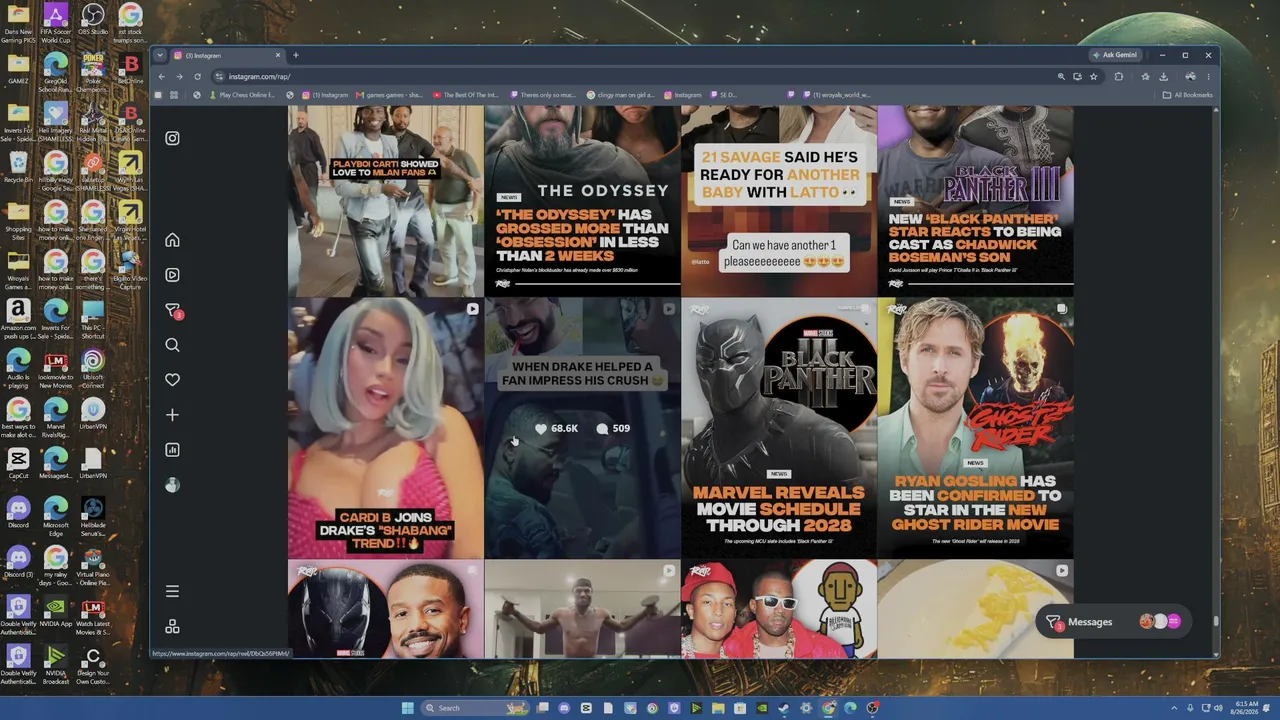Open Windows Start menu
The width and height of the screenshot is (1280, 720).
pyautogui.click(x=408, y=708)
